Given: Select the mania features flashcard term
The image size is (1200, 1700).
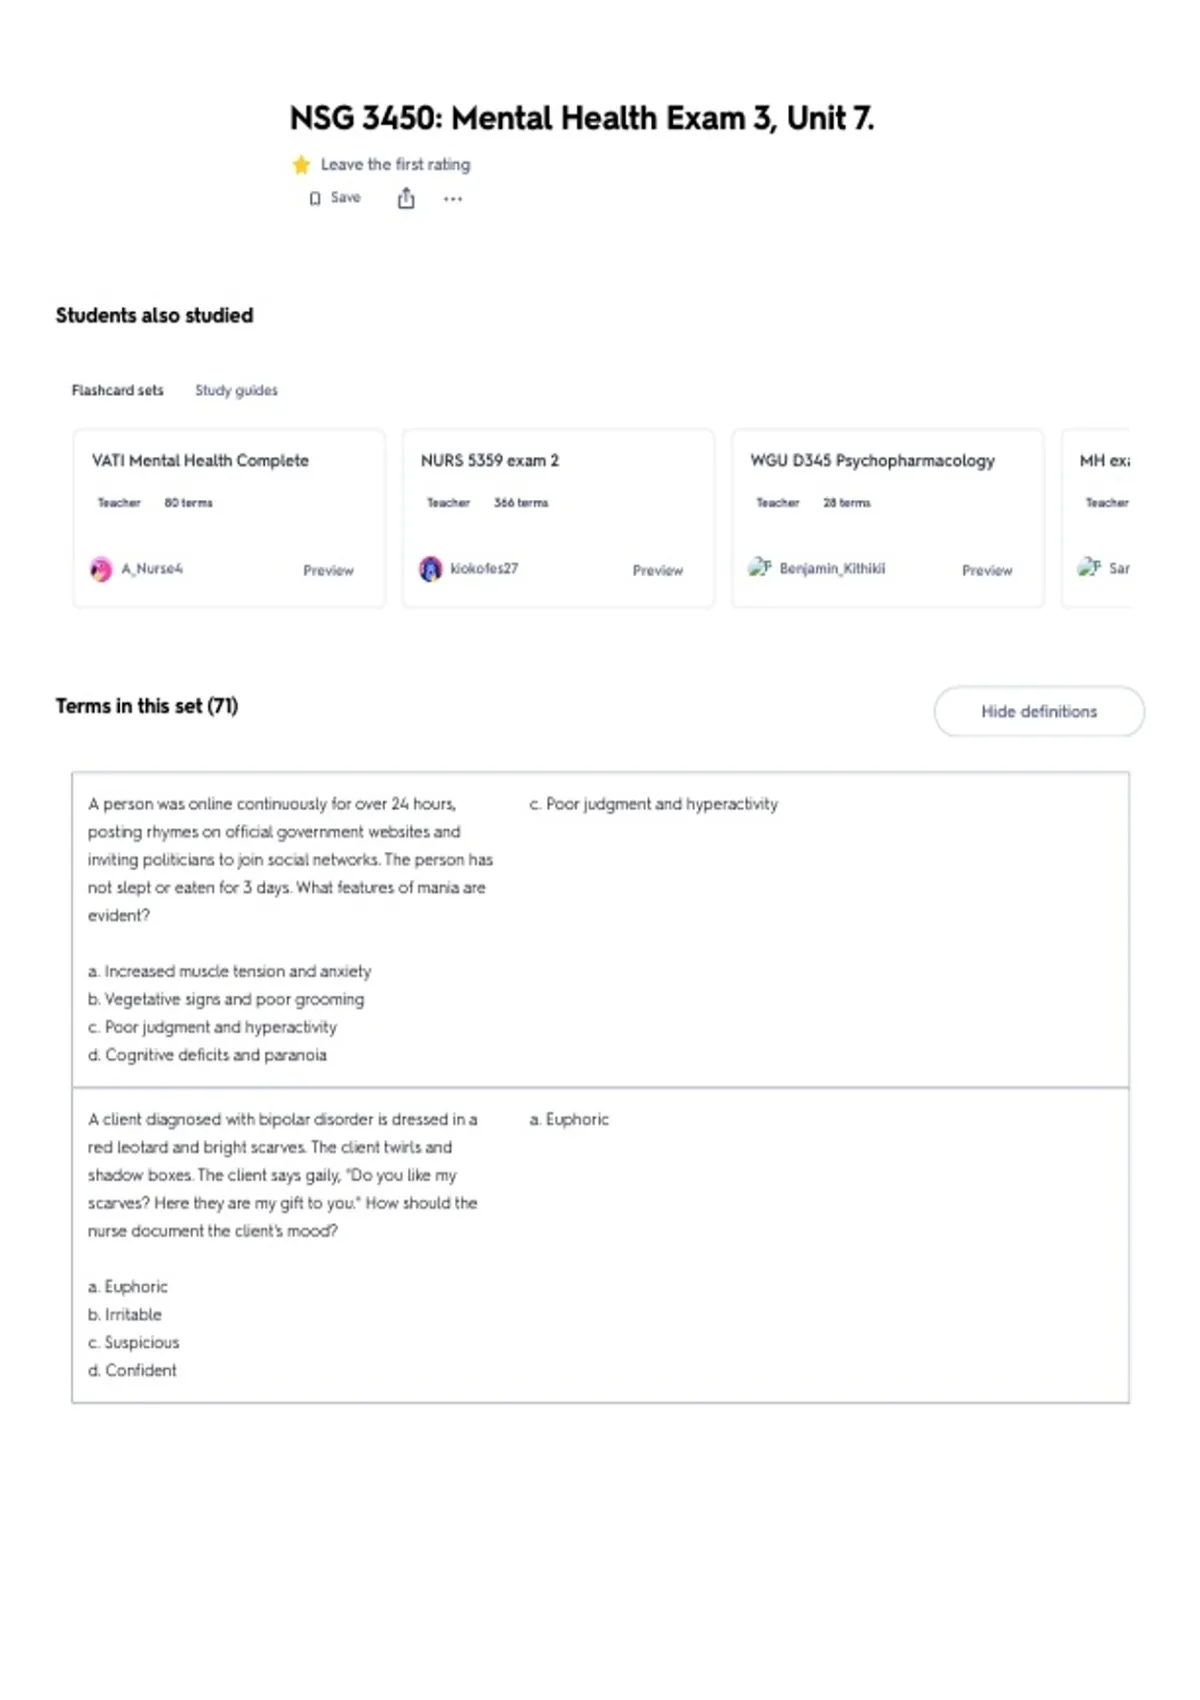Looking at the screenshot, I should point(290,929).
